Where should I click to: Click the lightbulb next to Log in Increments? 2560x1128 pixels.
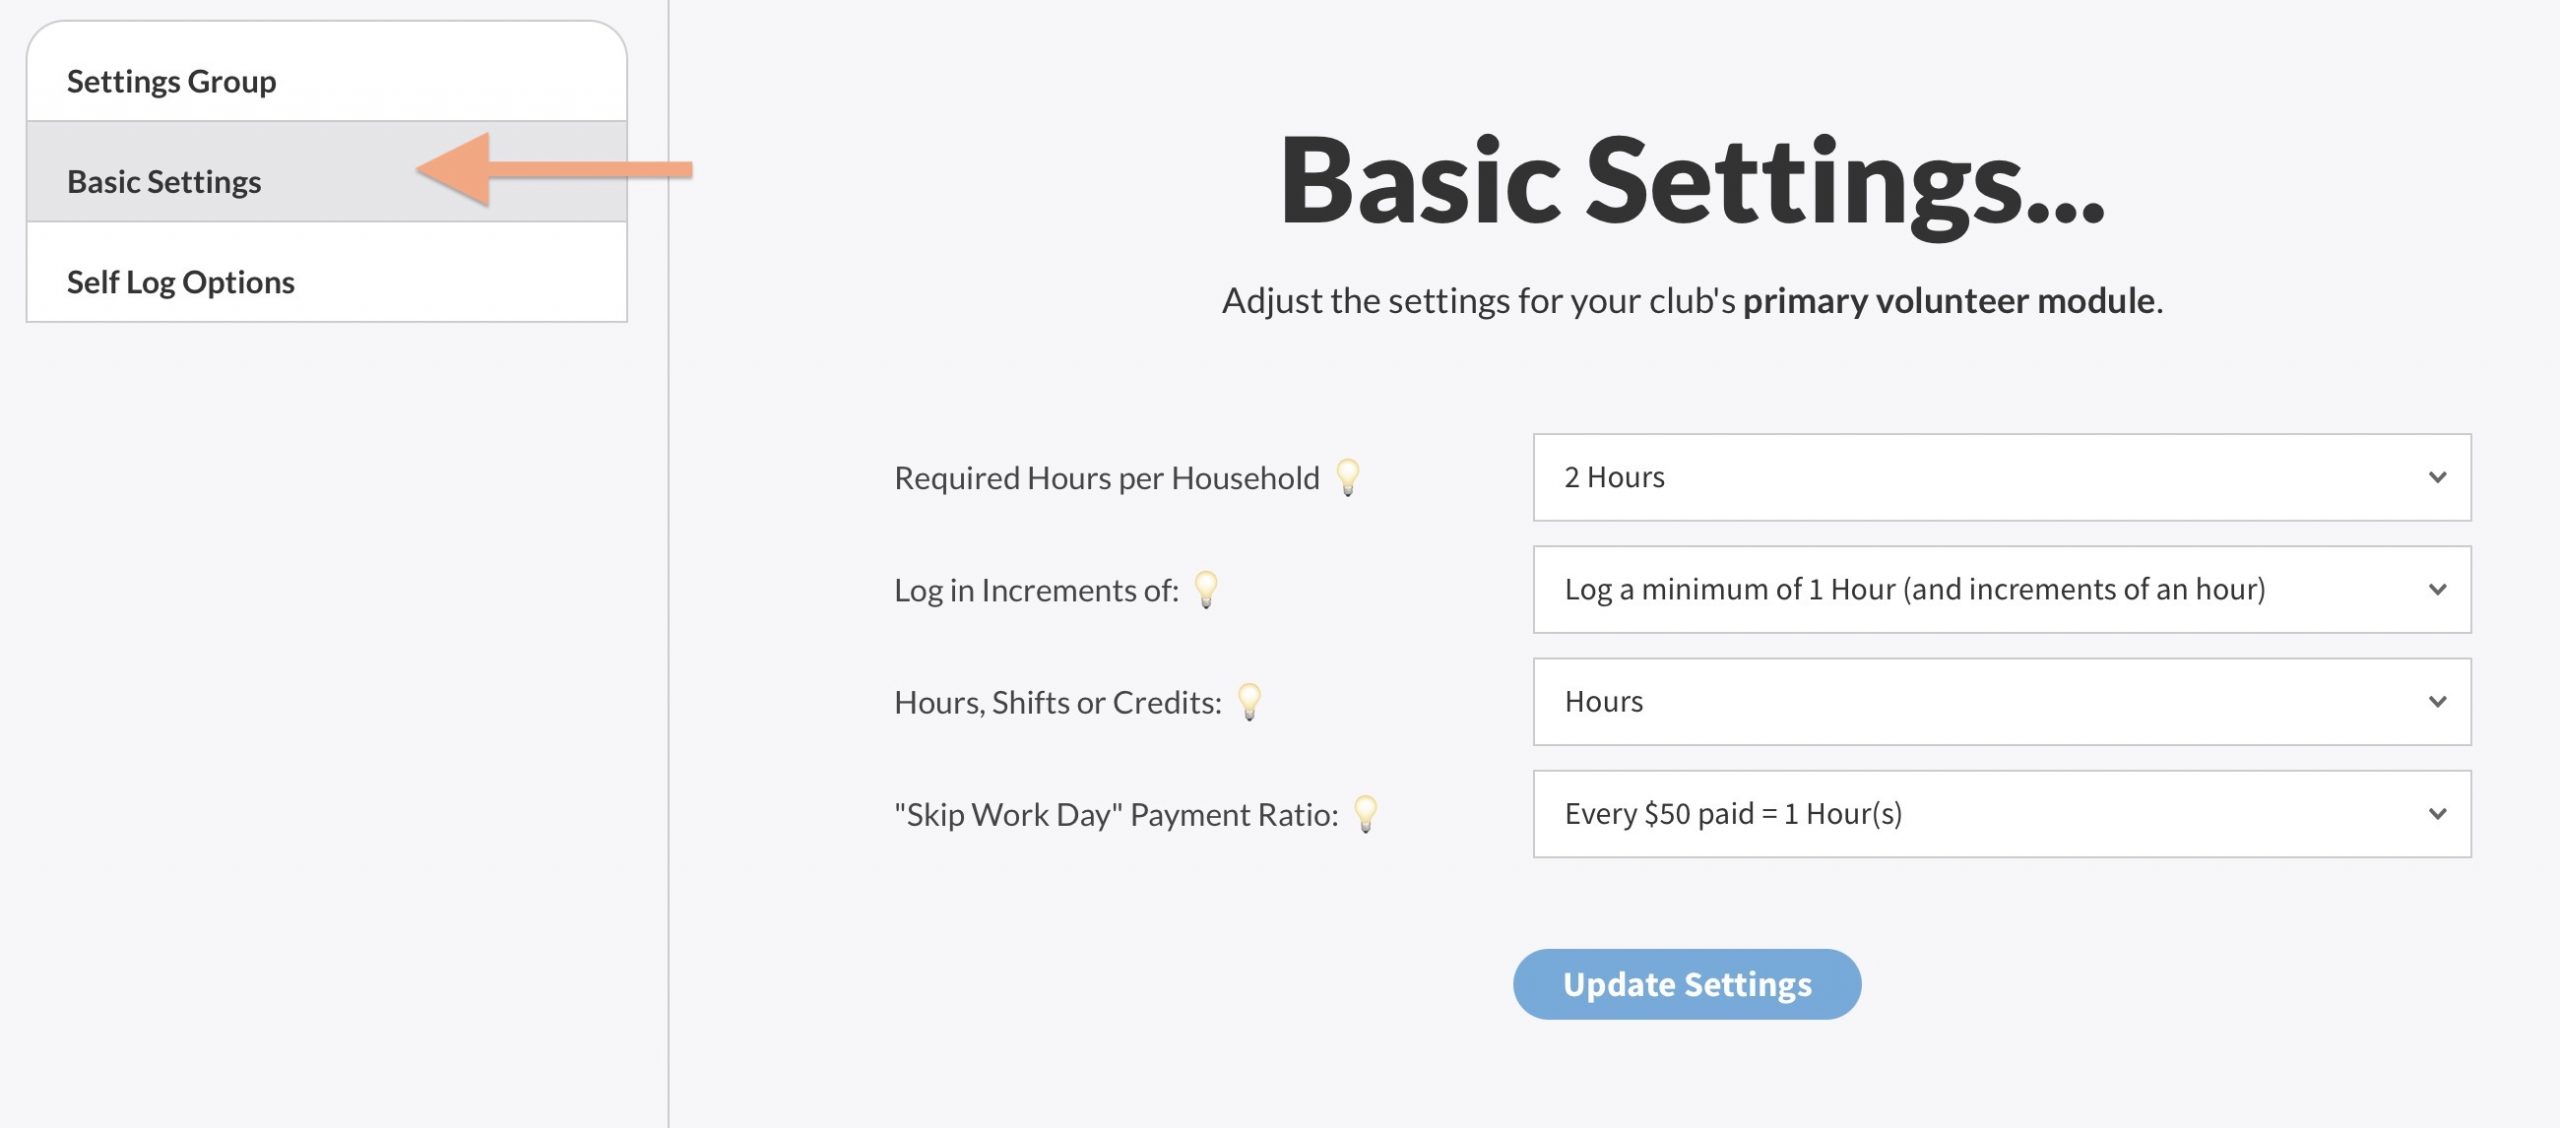coord(1206,588)
